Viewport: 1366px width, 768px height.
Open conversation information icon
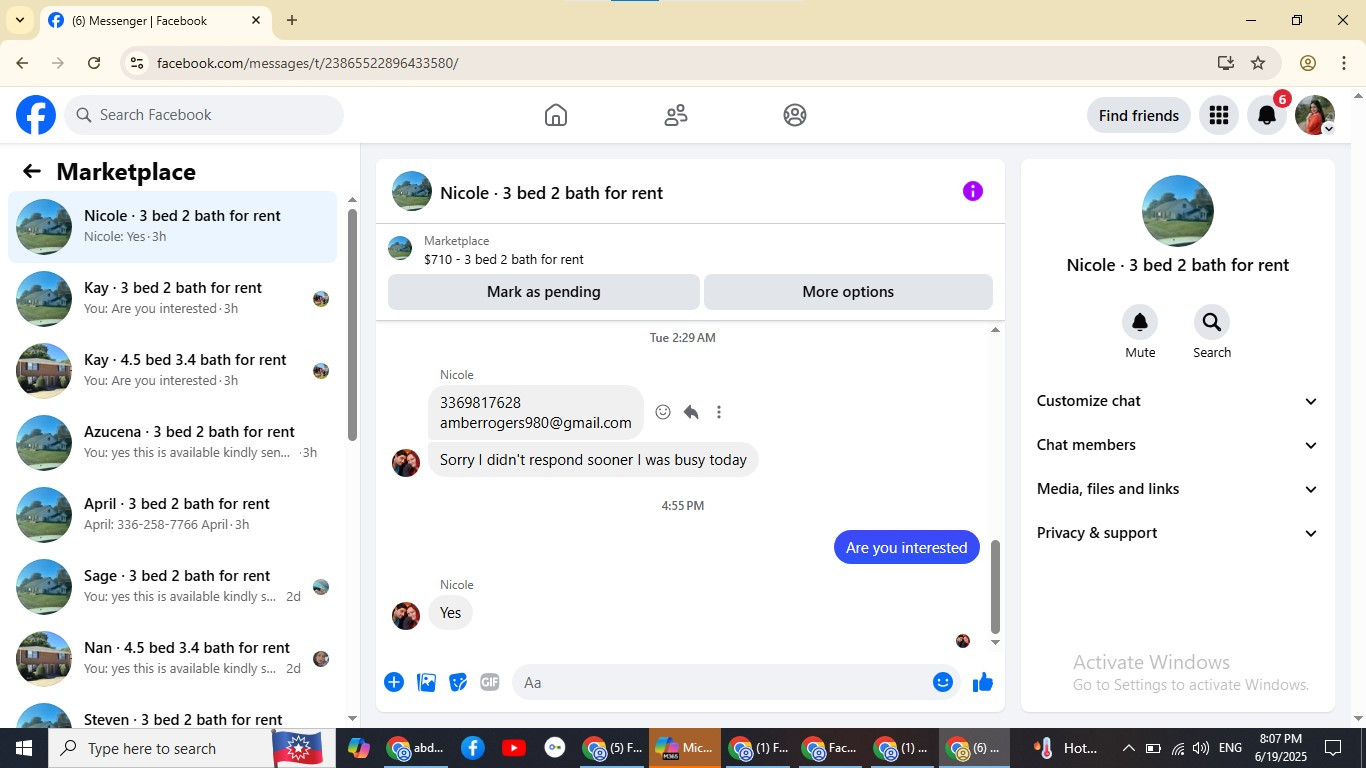[973, 191]
